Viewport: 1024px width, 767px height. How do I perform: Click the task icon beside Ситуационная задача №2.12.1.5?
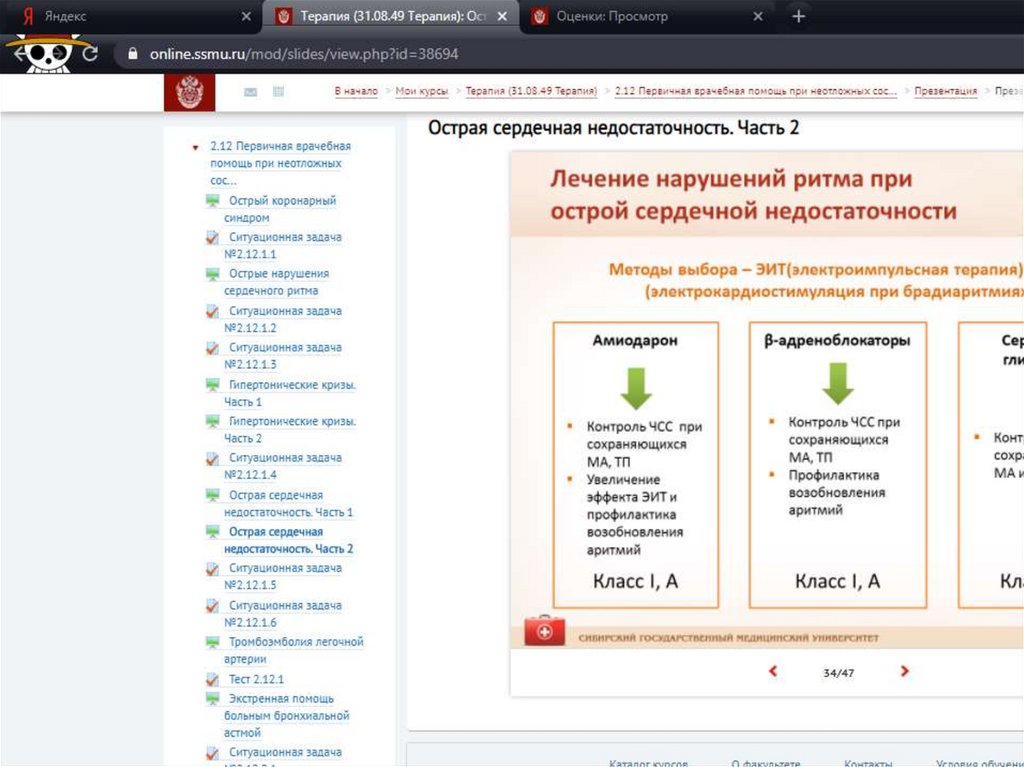click(x=212, y=568)
